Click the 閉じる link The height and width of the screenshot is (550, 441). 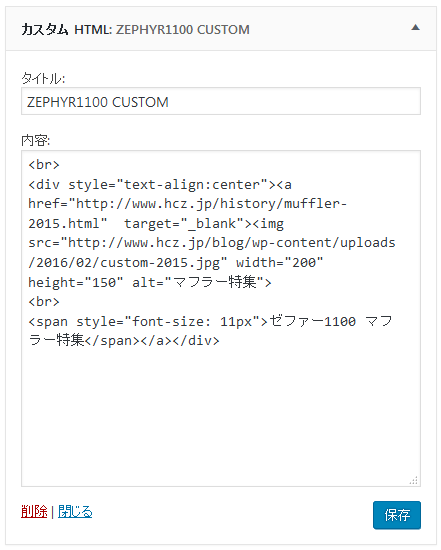click(x=75, y=512)
